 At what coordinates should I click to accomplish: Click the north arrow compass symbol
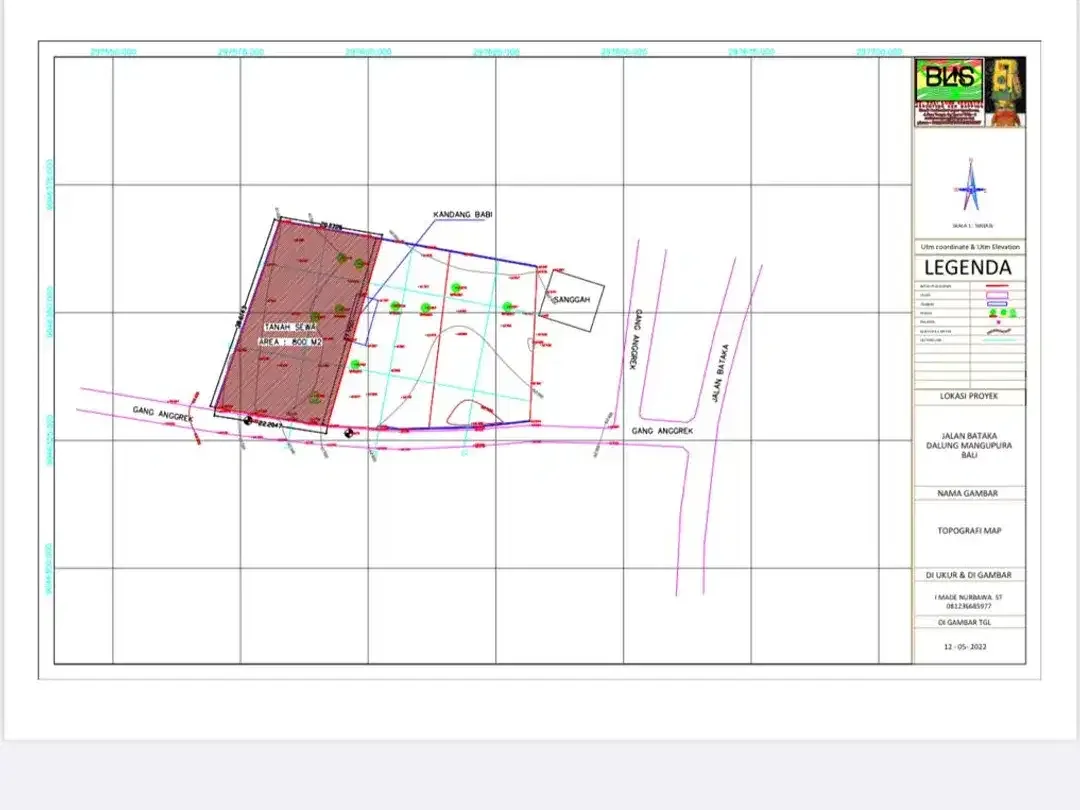tap(970, 185)
